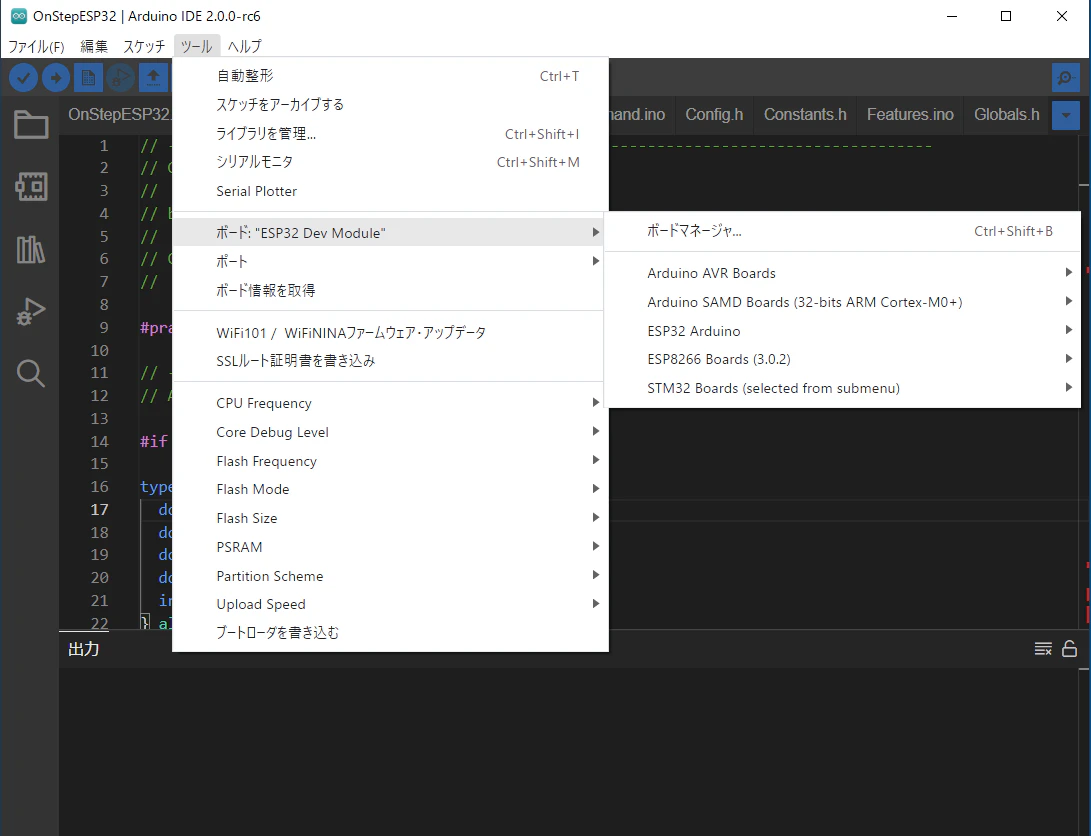Click line number 9 in the gutter
This screenshot has width=1091, height=836.
[104, 328]
